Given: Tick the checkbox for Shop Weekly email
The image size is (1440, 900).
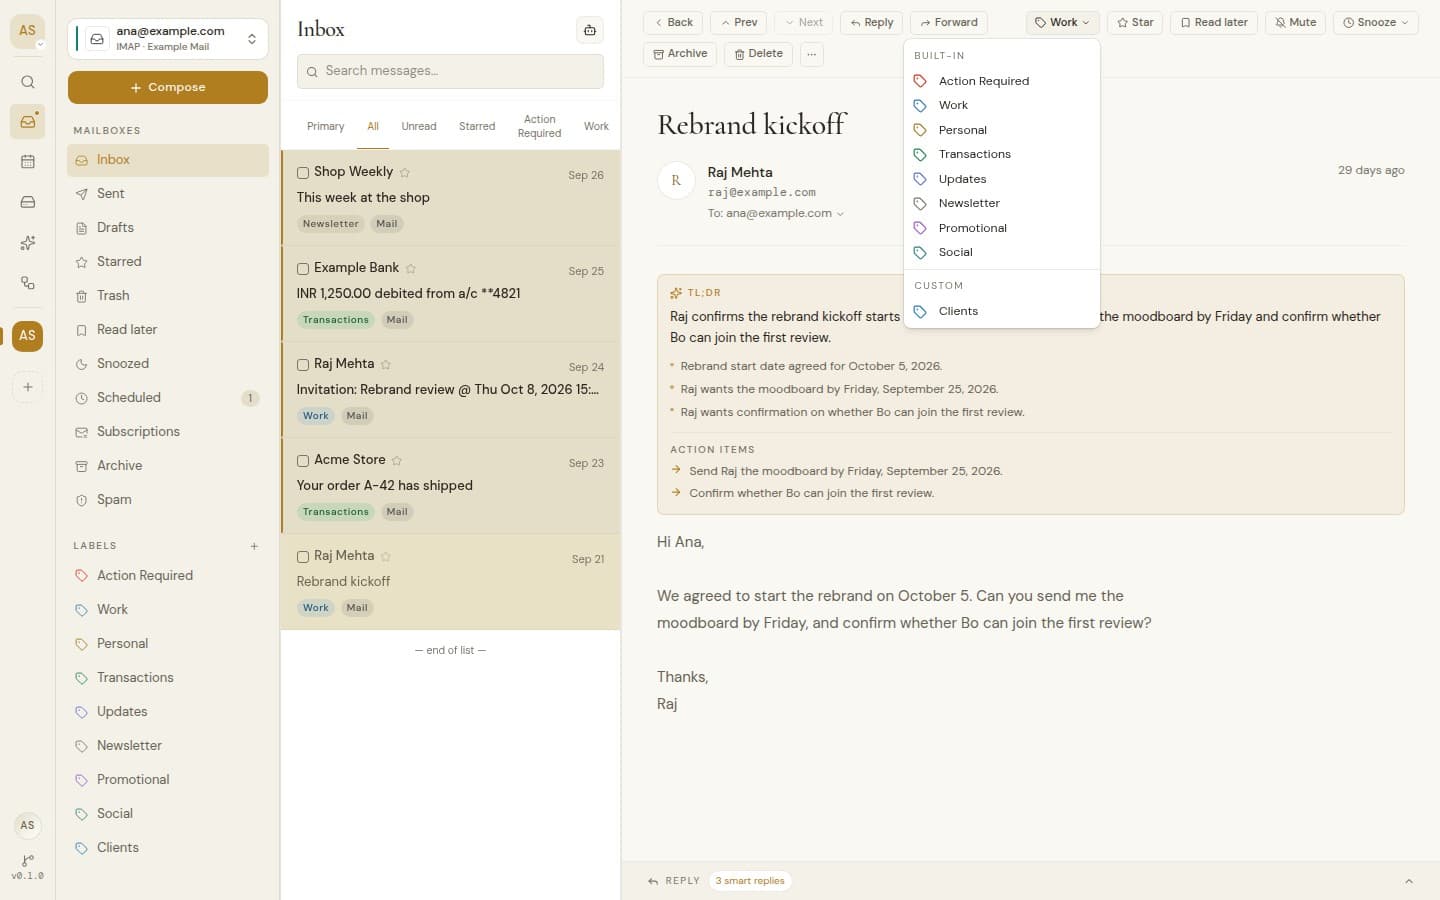Looking at the screenshot, I should pyautogui.click(x=303, y=173).
